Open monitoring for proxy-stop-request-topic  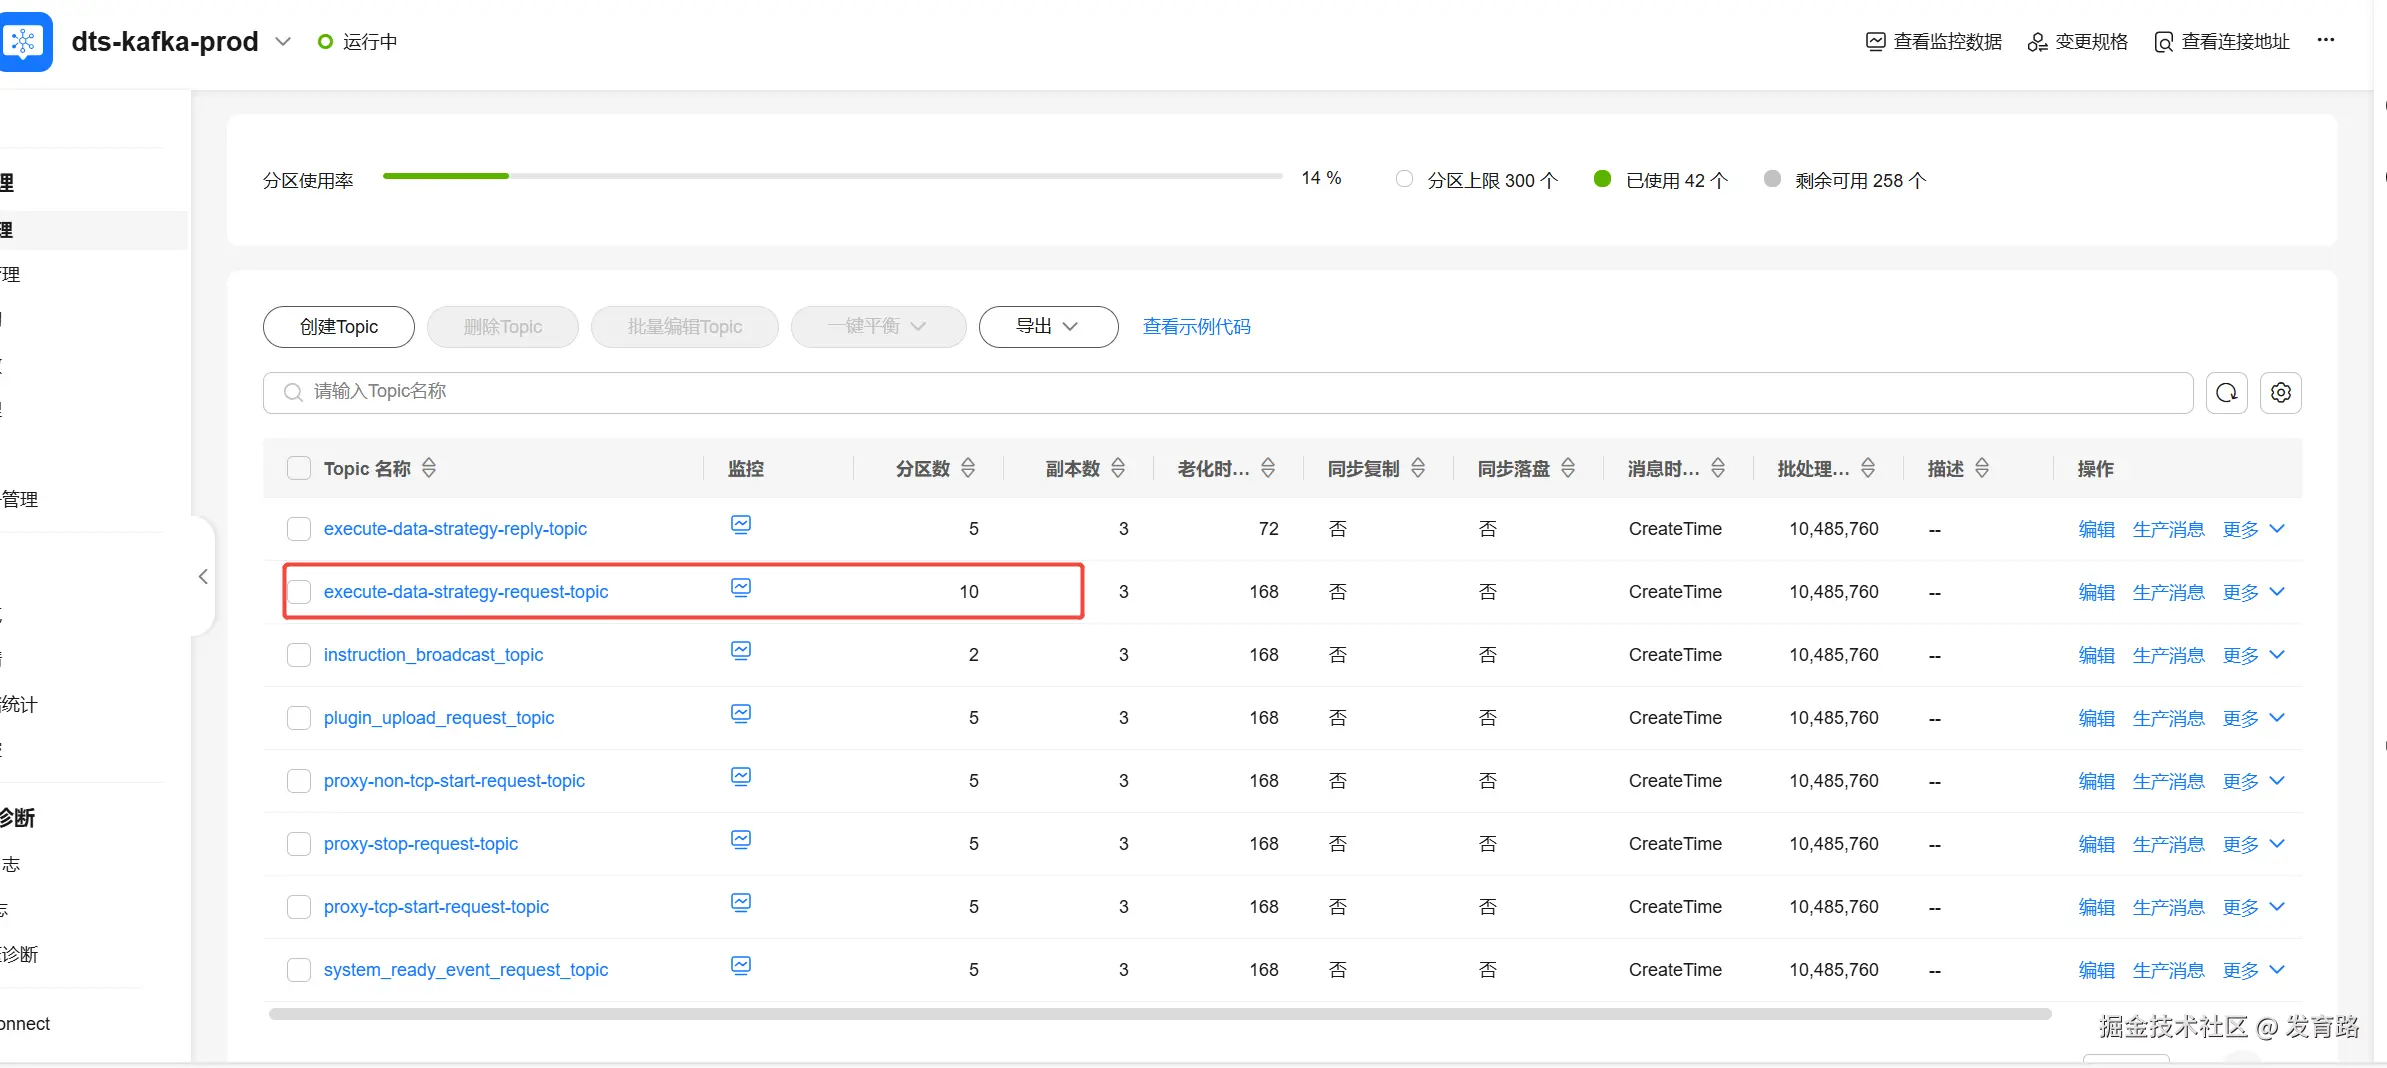[741, 840]
